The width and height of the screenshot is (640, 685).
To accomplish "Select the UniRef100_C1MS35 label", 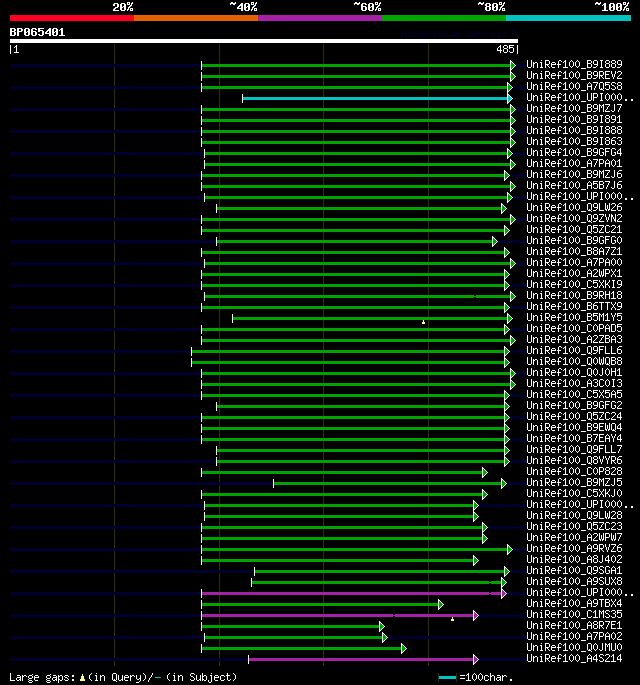I will 574,615.
